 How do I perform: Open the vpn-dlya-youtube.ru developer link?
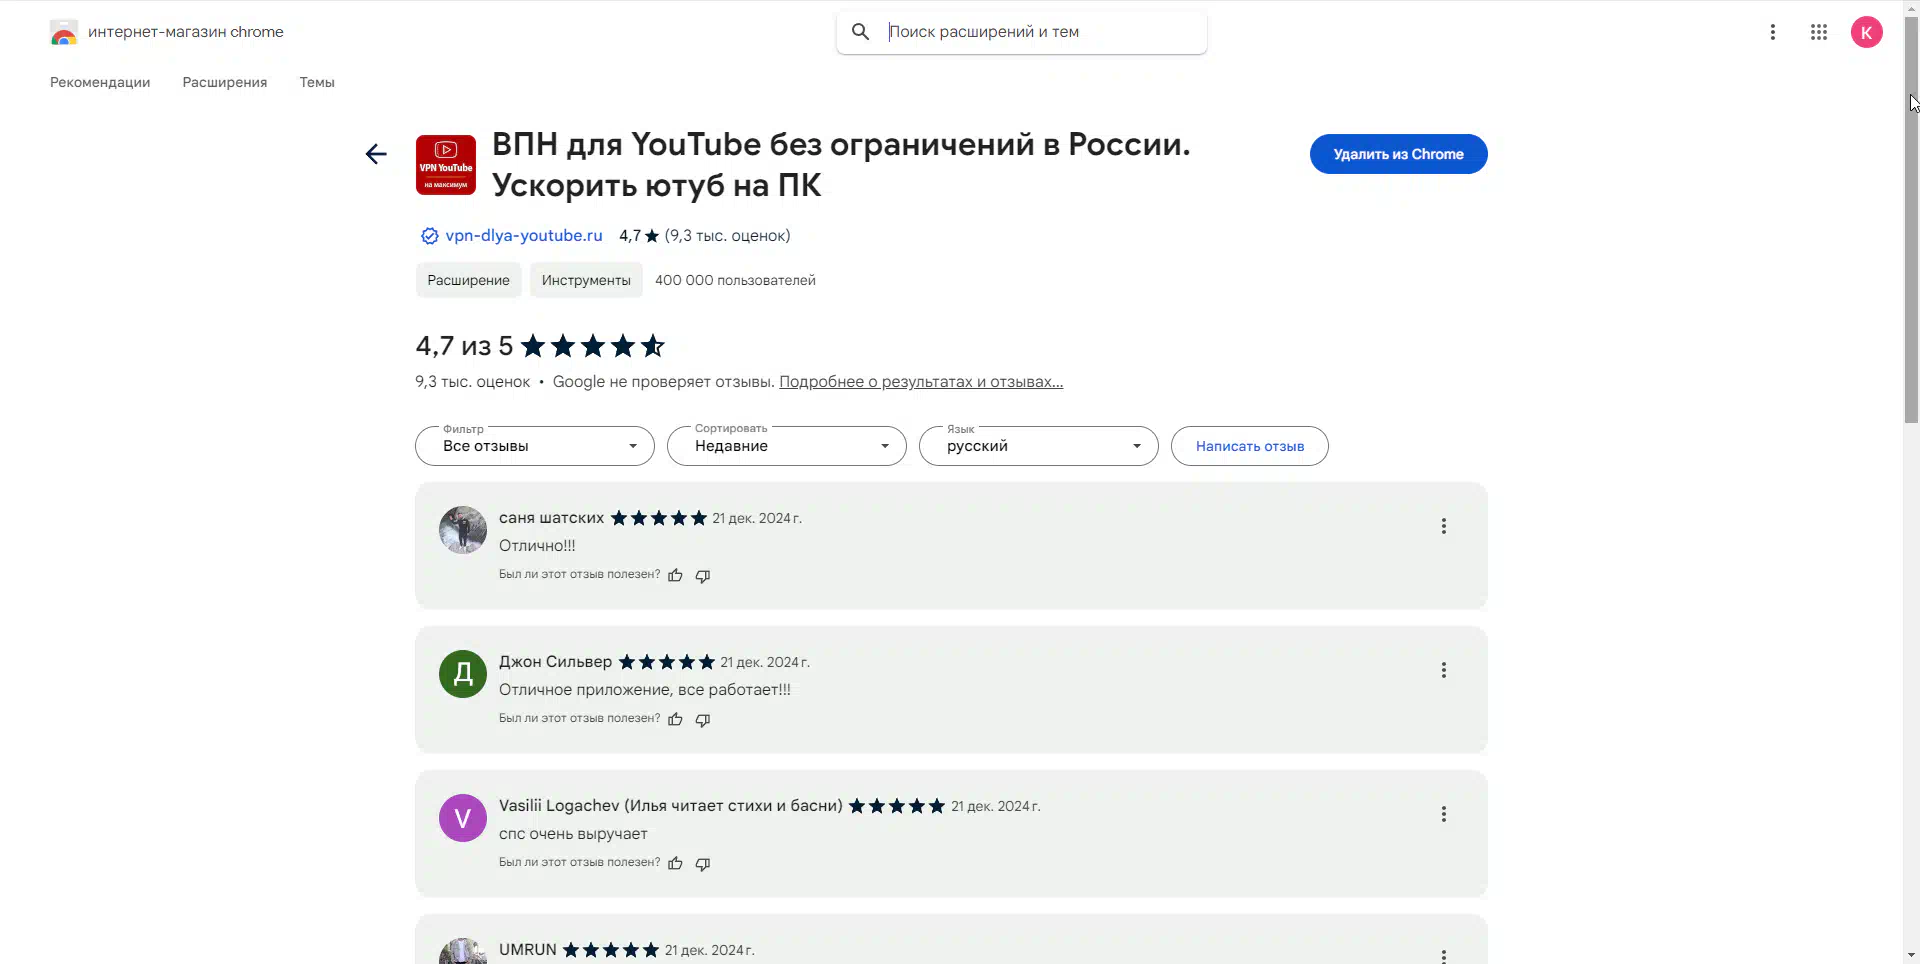pos(524,236)
